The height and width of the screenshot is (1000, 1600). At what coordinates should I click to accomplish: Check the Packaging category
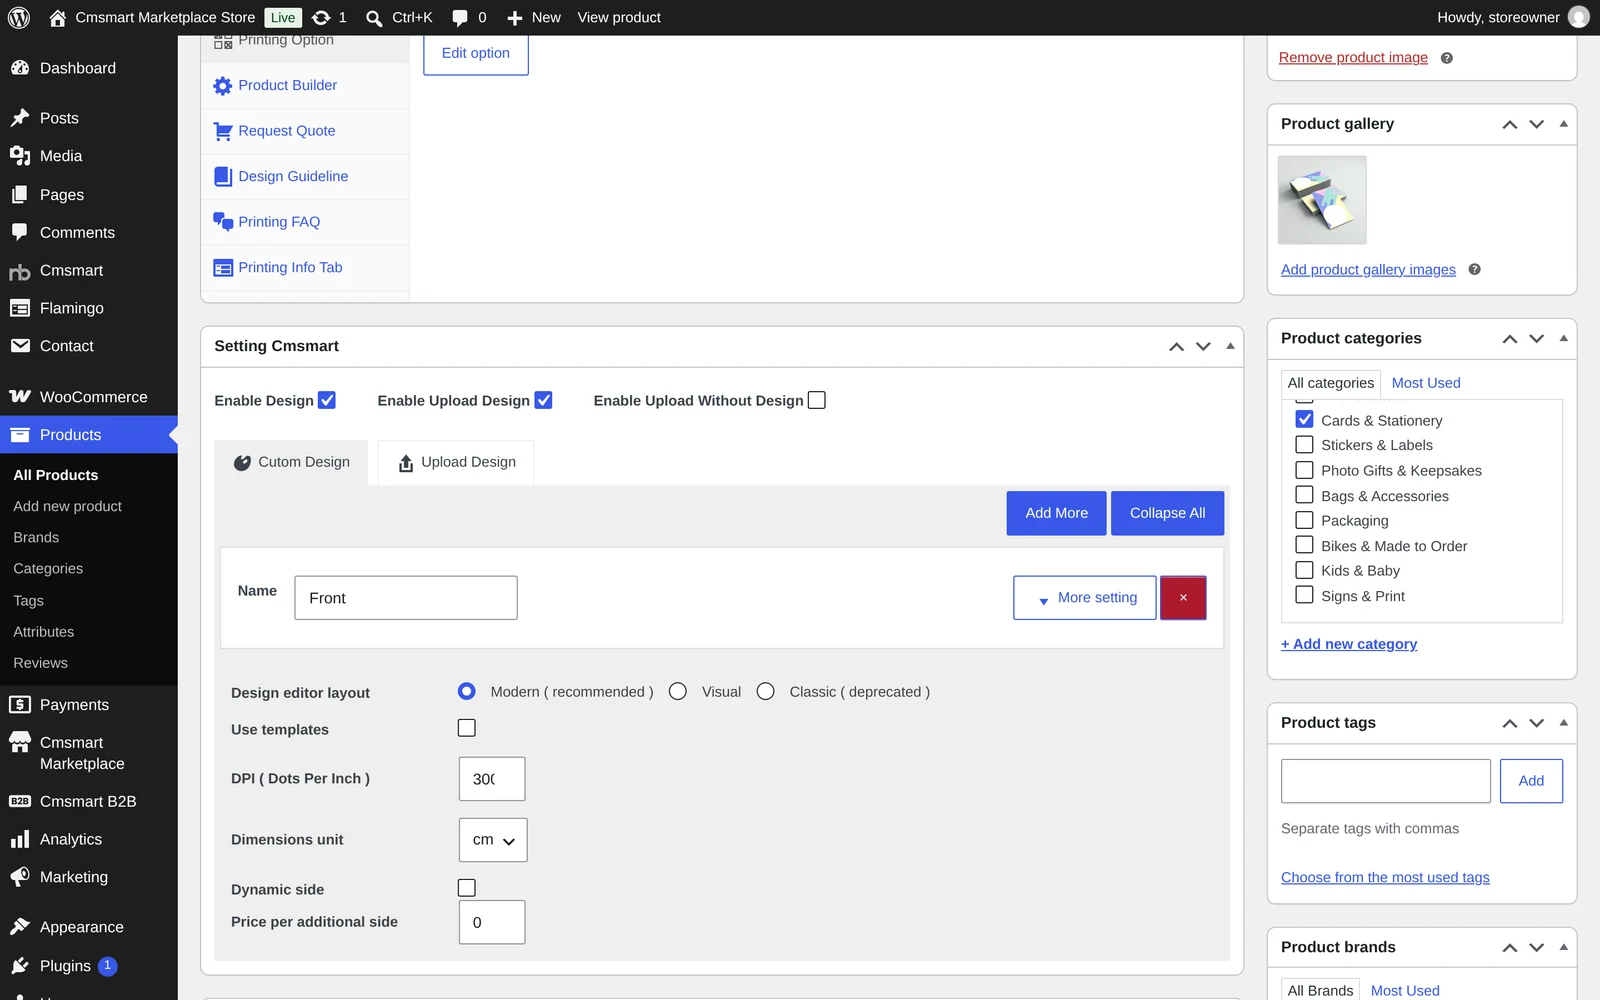click(1305, 520)
